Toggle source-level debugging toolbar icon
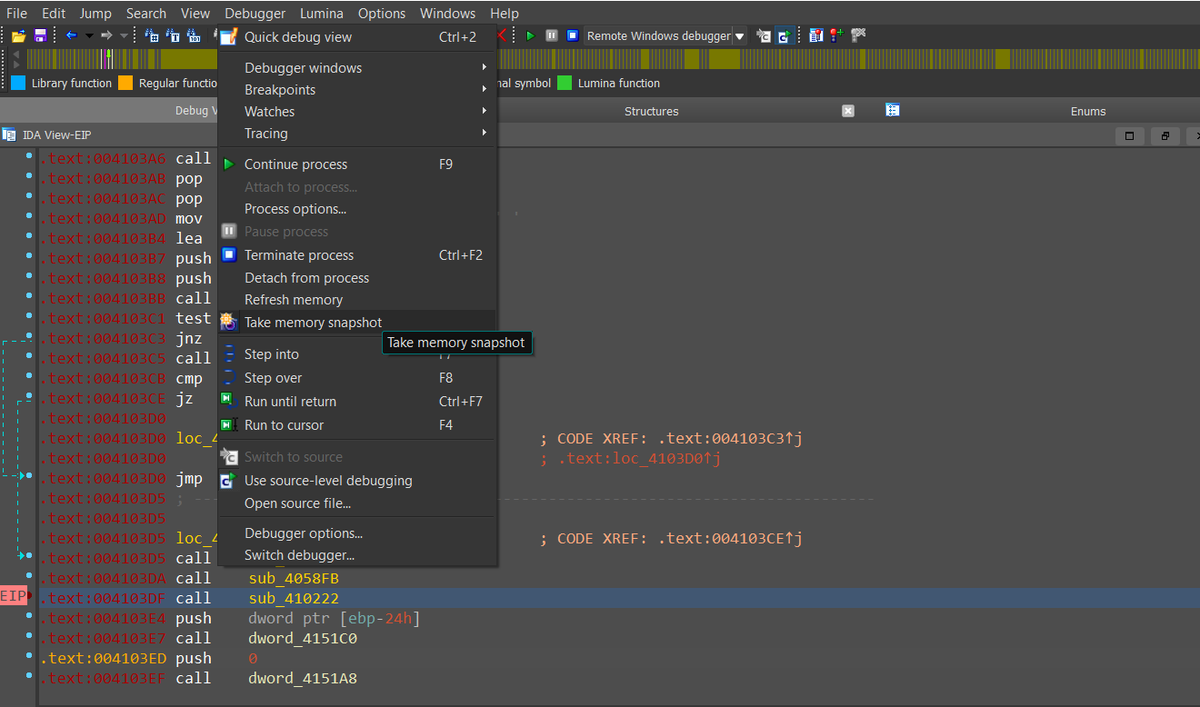 coord(784,36)
